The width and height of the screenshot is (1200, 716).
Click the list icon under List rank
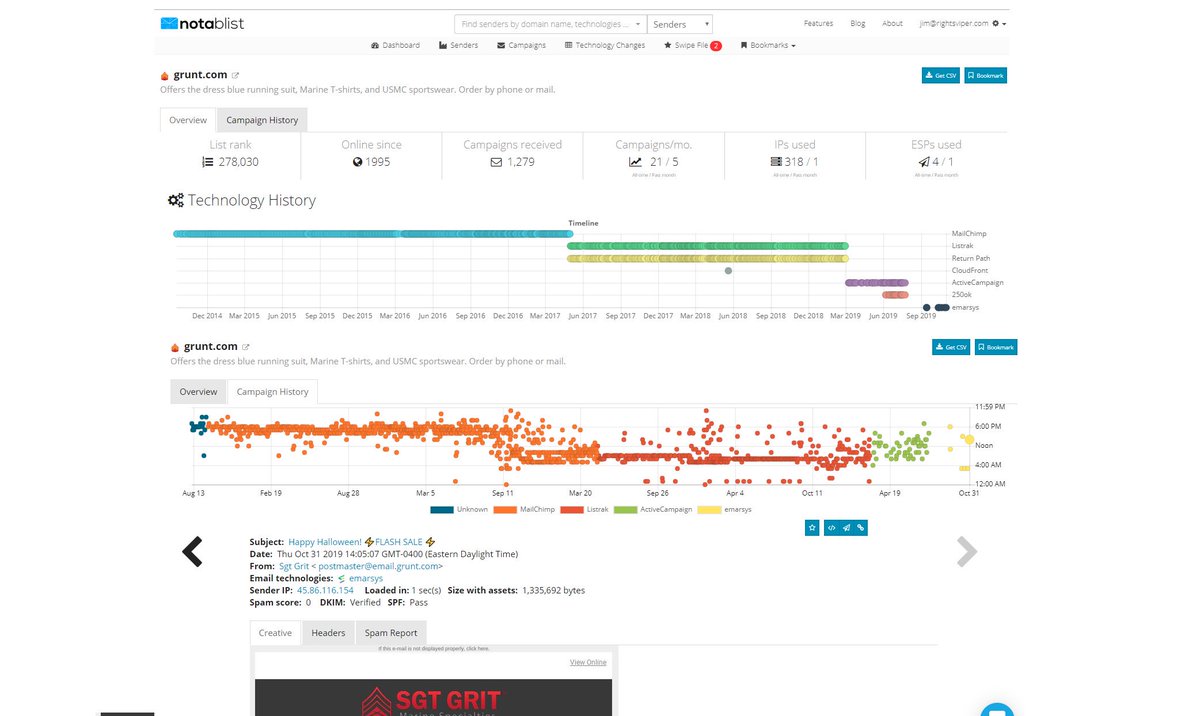point(207,161)
